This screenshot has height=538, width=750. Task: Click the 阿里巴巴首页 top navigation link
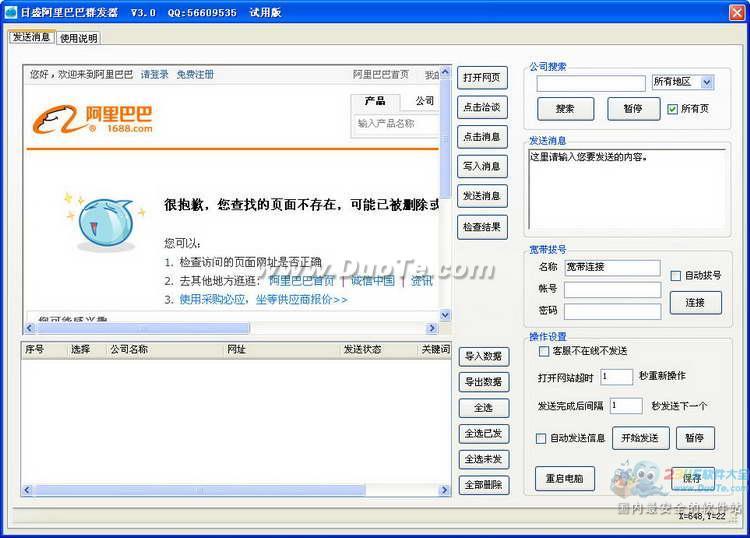coord(381,75)
